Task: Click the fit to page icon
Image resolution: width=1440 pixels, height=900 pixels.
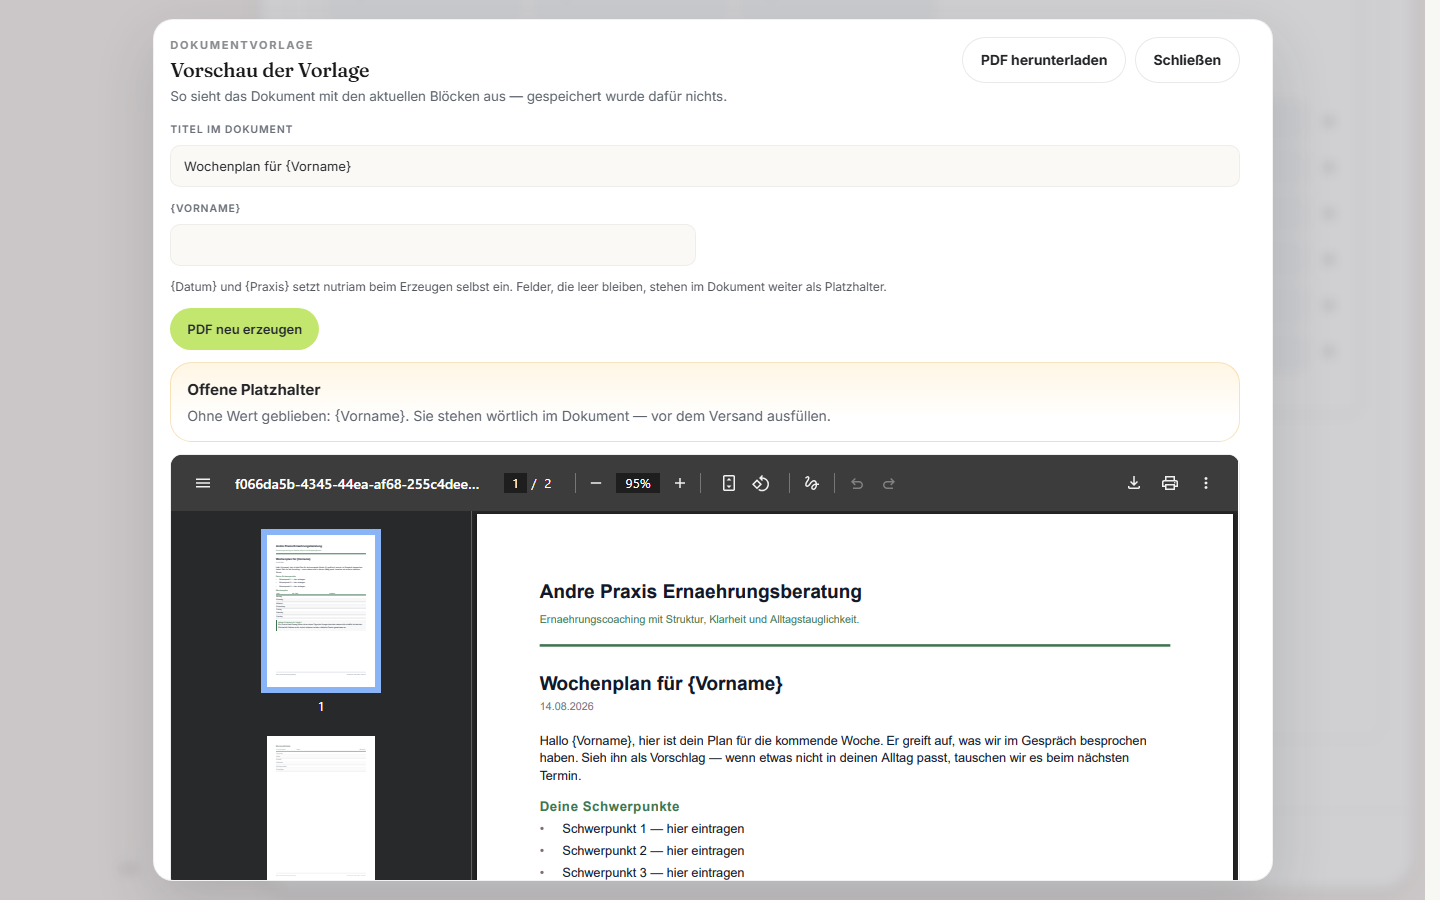Action: (x=729, y=483)
